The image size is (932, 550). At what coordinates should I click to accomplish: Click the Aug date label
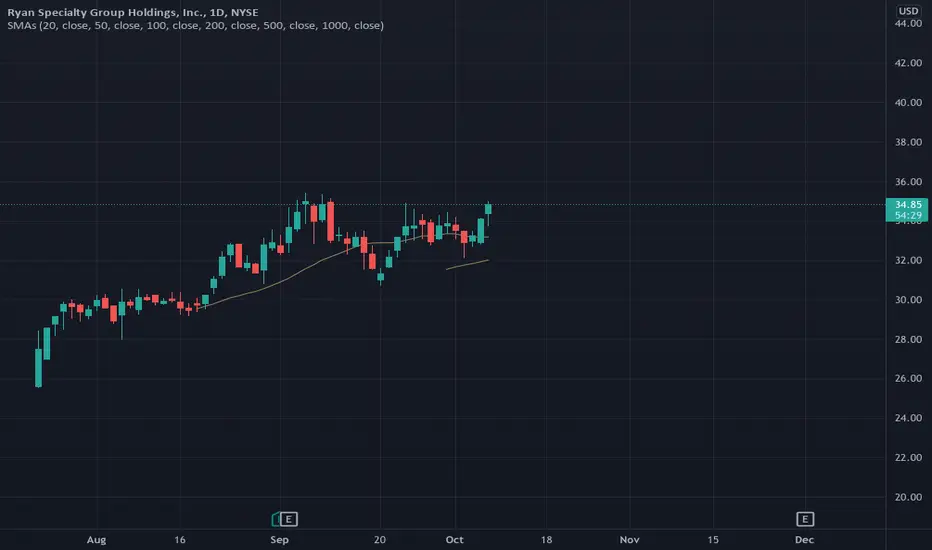(x=96, y=540)
